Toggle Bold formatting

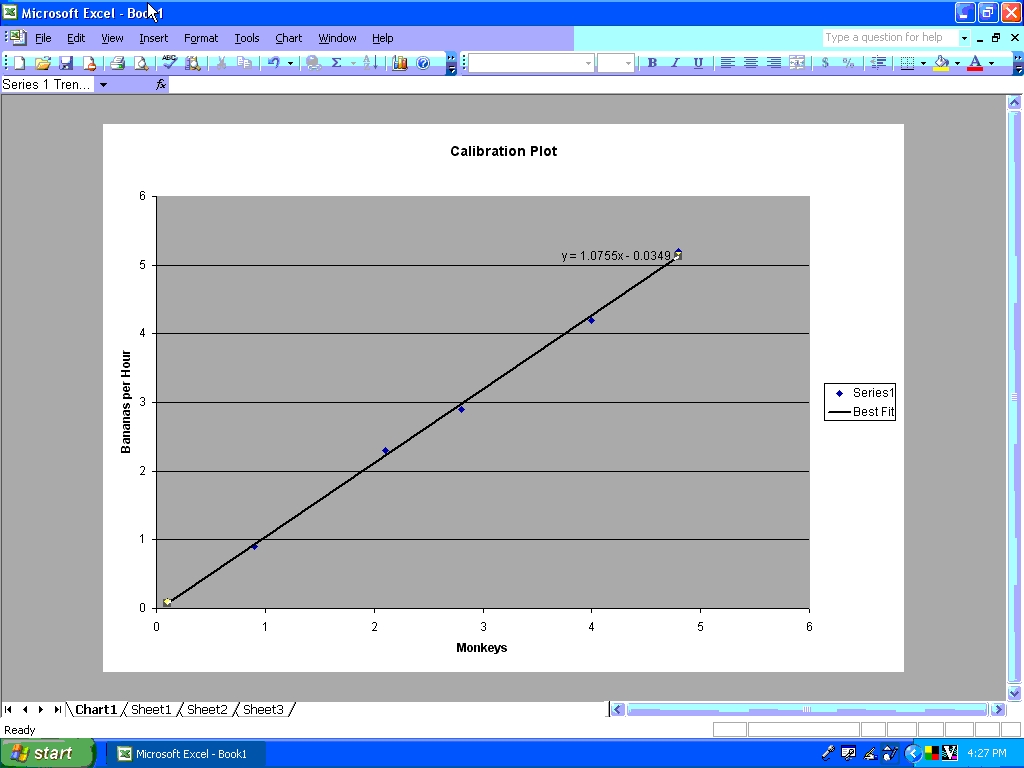pos(652,62)
